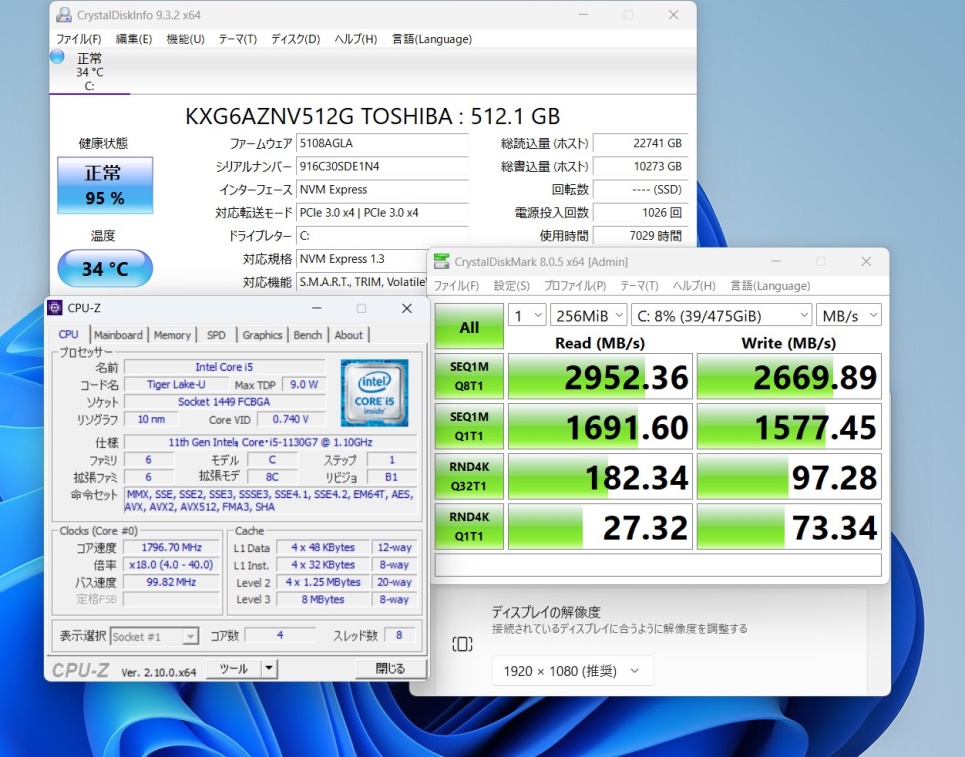Switch to the Graphics tab in CPU-Z
965x757 pixels.
tap(262, 335)
